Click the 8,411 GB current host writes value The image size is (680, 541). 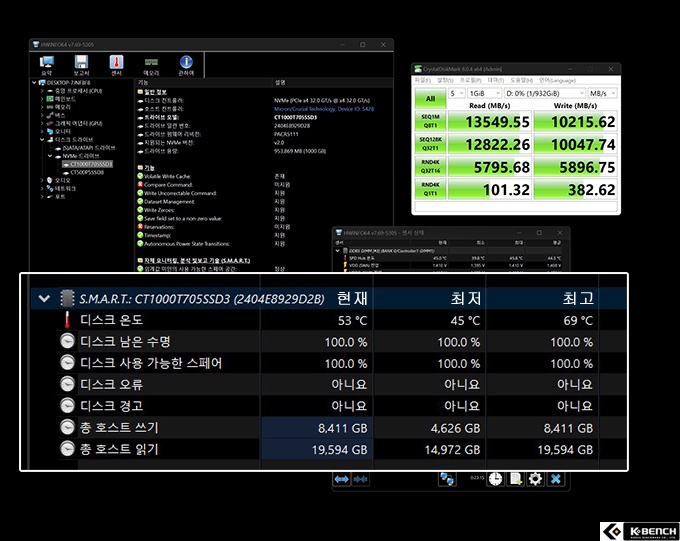(x=343, y=428)
